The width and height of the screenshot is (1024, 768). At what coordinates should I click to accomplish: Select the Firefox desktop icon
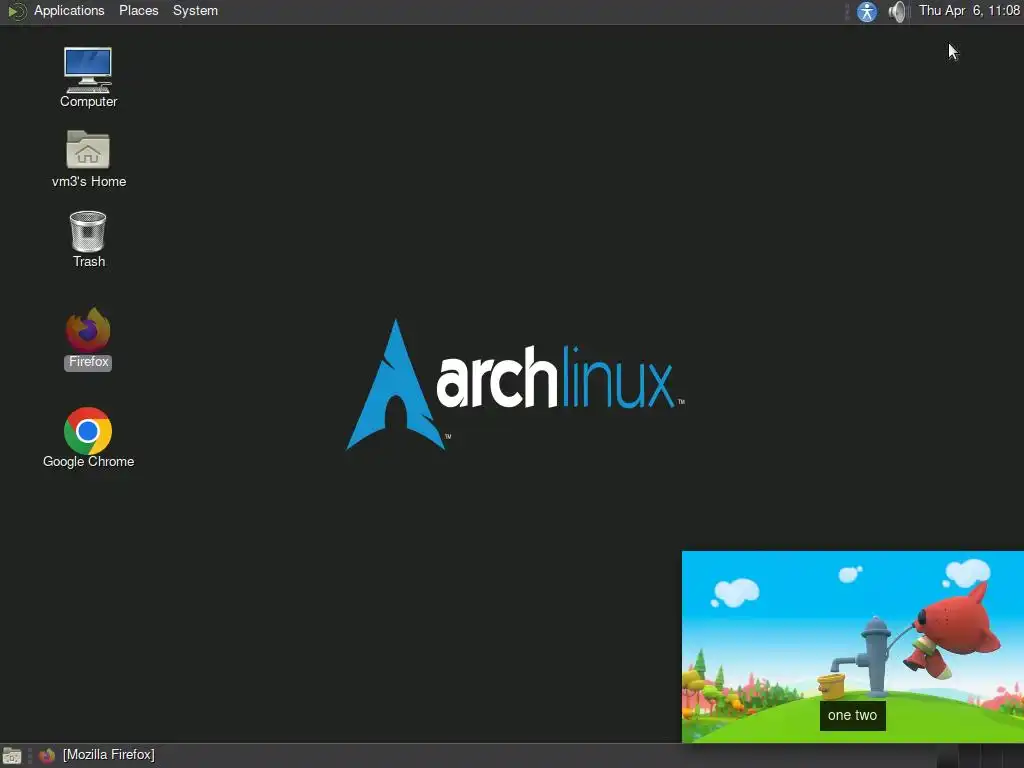pyautogui.click(x=88, y=338)
